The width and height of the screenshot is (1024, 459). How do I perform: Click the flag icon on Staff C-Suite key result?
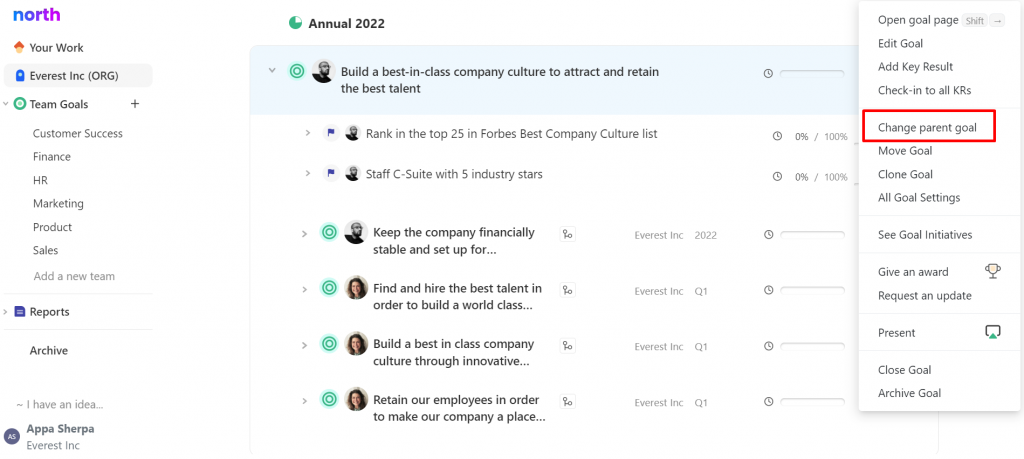tap(330, 174)
